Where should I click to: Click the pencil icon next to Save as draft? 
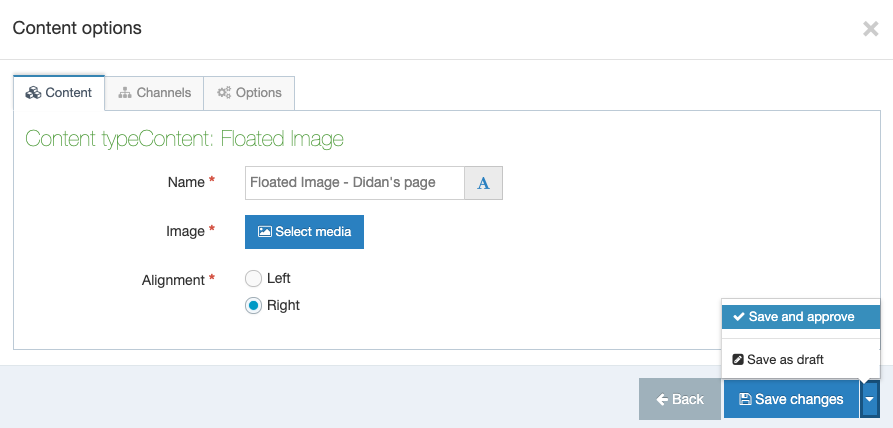coord(738,360)
